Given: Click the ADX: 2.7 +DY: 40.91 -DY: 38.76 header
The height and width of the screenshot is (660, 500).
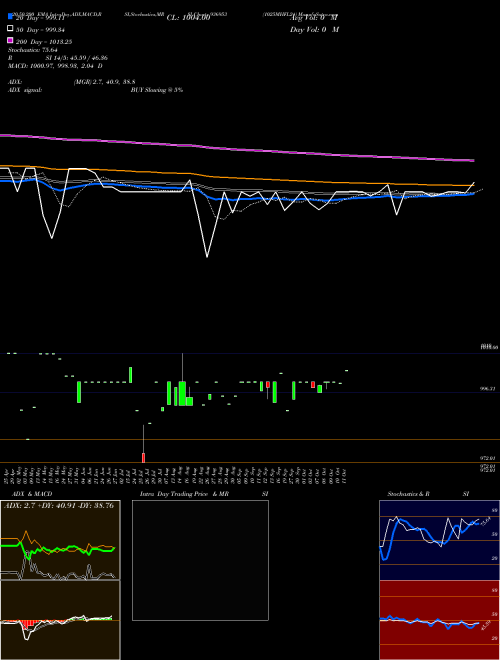Looking at the screenshot, I should [x=59, y=506].
